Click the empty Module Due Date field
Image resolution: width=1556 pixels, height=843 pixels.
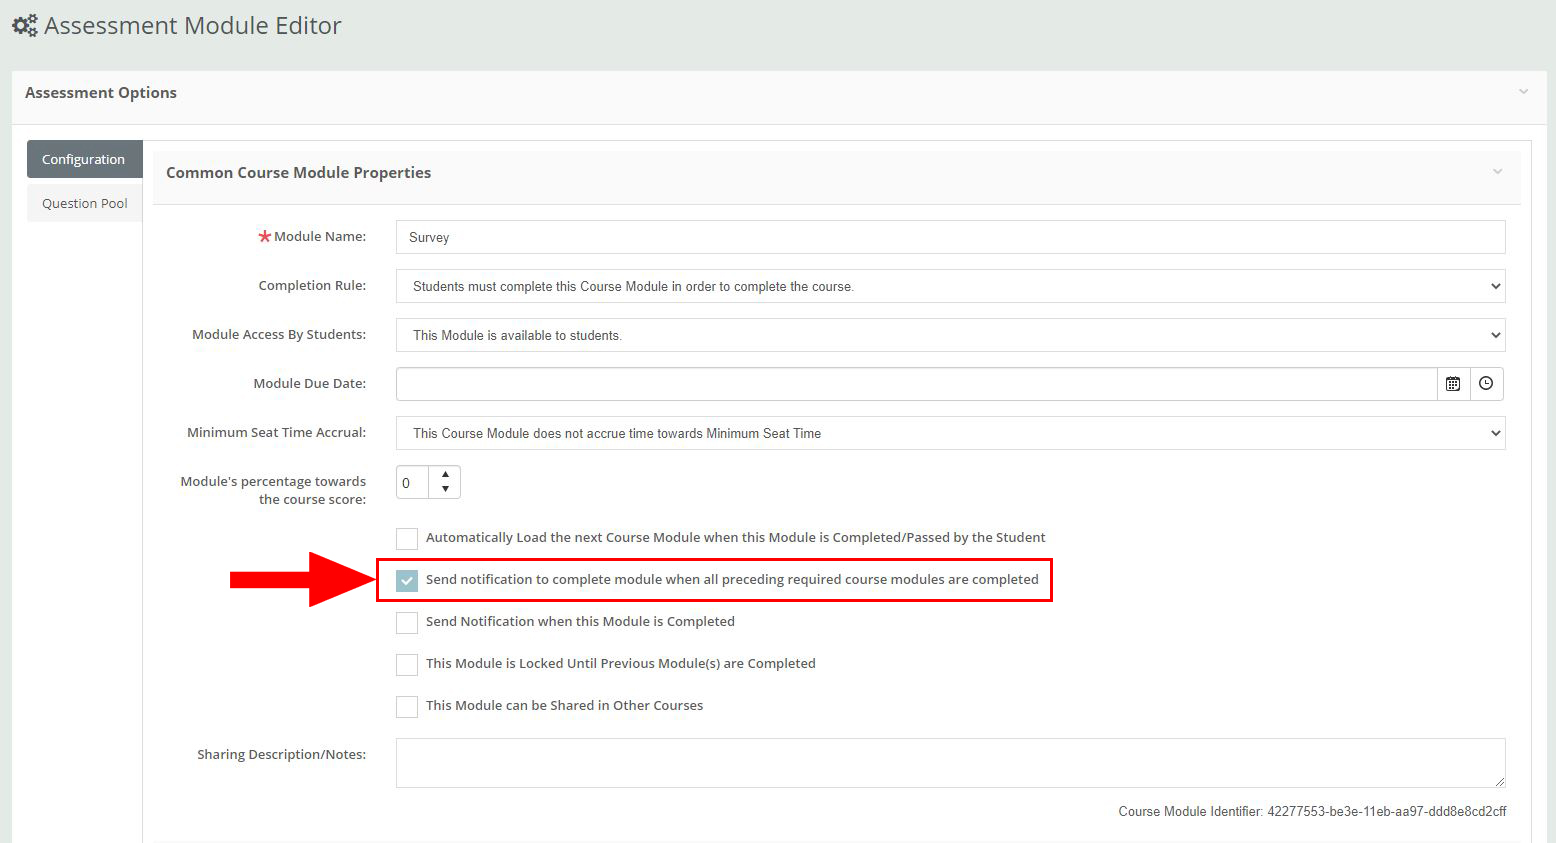coord(900,383)
